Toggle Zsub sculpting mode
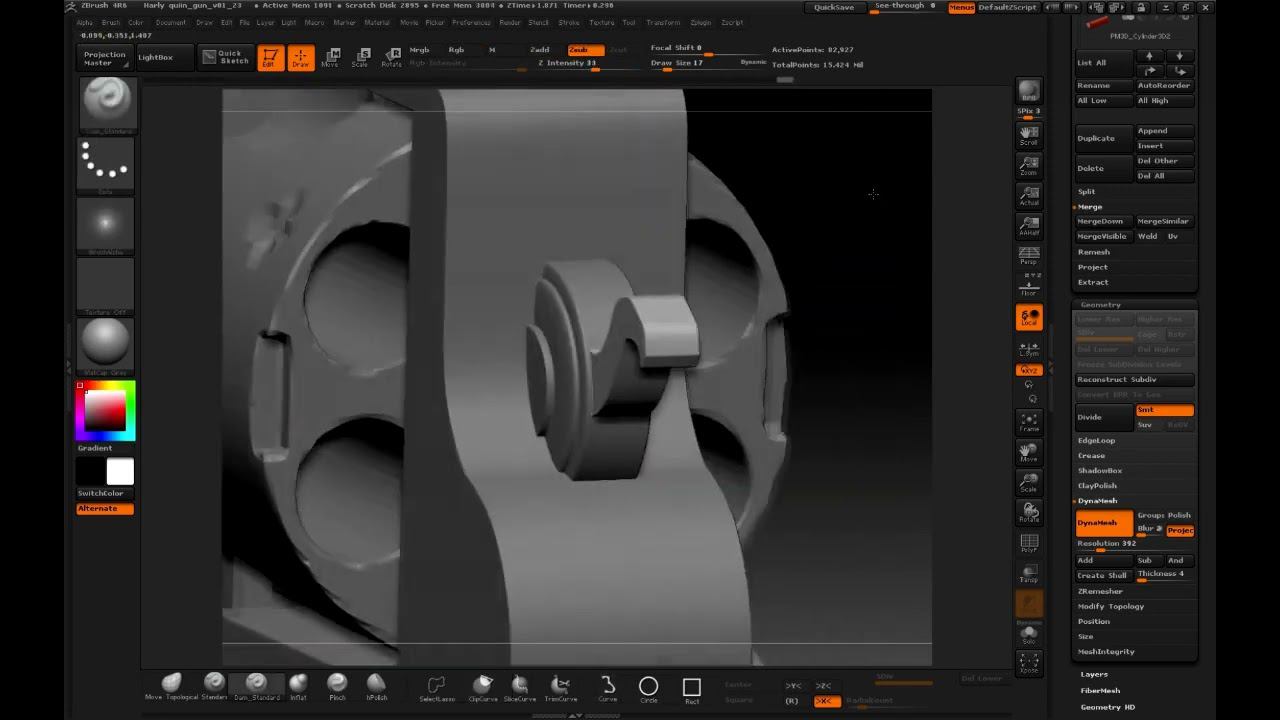Screen dimensions: 1280x720 (586, 50)
